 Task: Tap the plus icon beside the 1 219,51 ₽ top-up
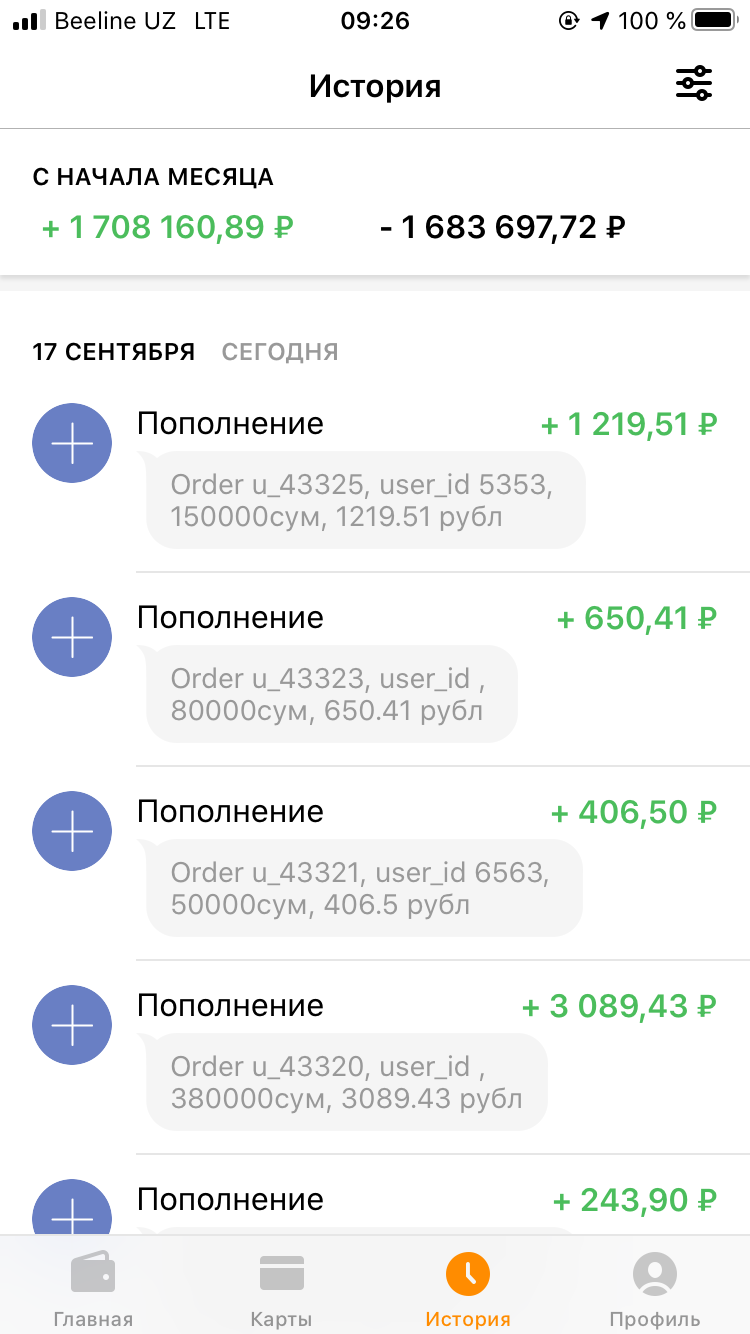[x=72, y=443]
